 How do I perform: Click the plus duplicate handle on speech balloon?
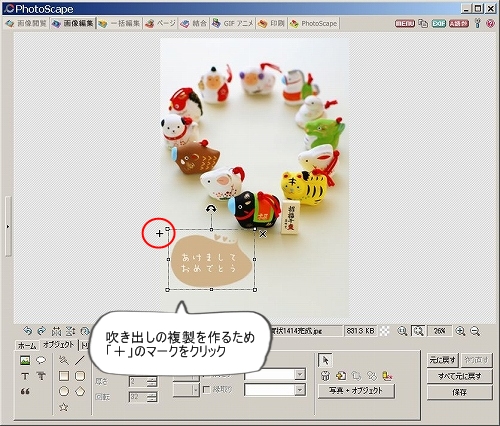pos(159,234)
